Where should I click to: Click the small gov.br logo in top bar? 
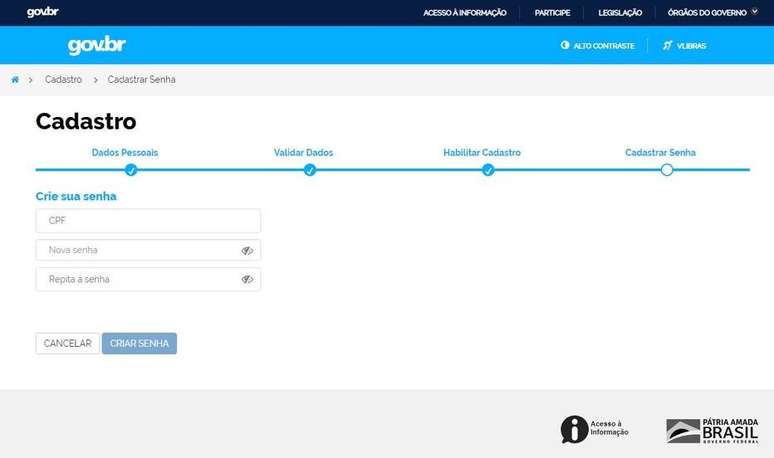click(x=43, y=12)
